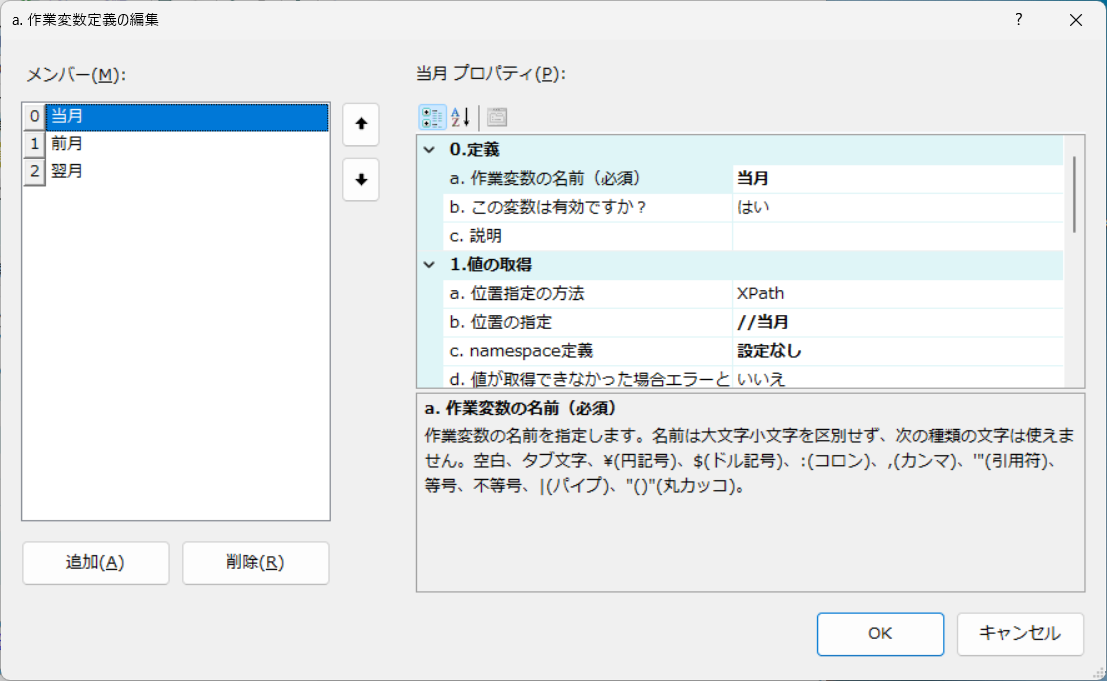Move the selected member up

point(361,124)
